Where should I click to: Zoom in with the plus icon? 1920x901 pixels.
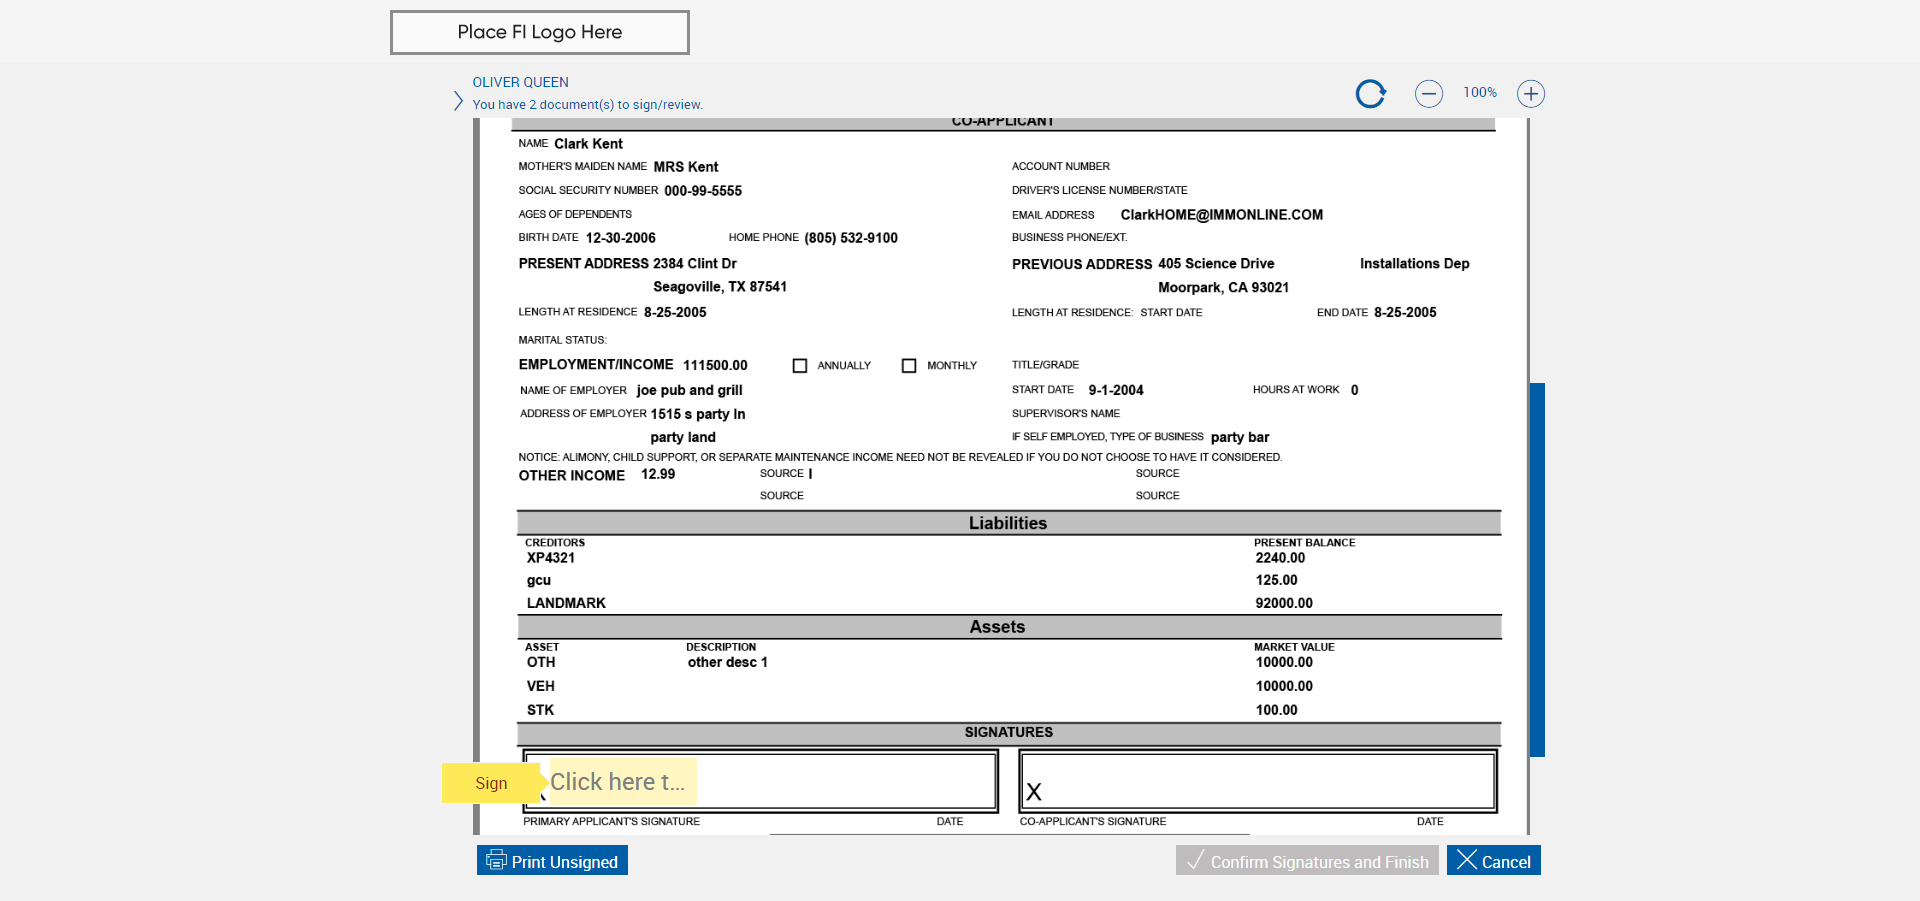click(1530, 94)
